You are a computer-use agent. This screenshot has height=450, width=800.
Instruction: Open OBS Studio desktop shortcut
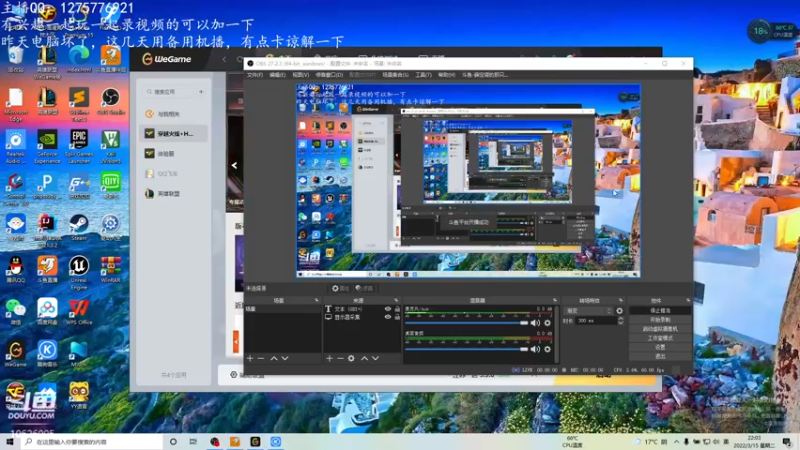[110, 102]
